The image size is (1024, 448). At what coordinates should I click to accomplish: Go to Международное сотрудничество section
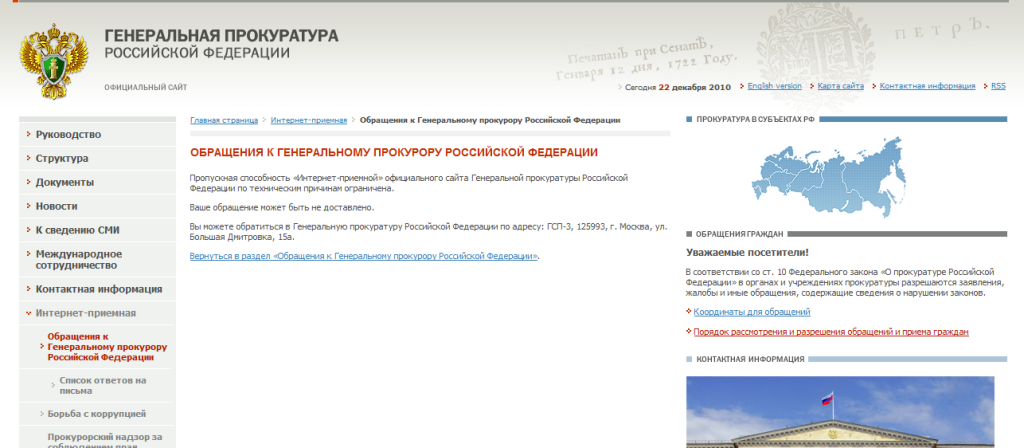point(79,260)
